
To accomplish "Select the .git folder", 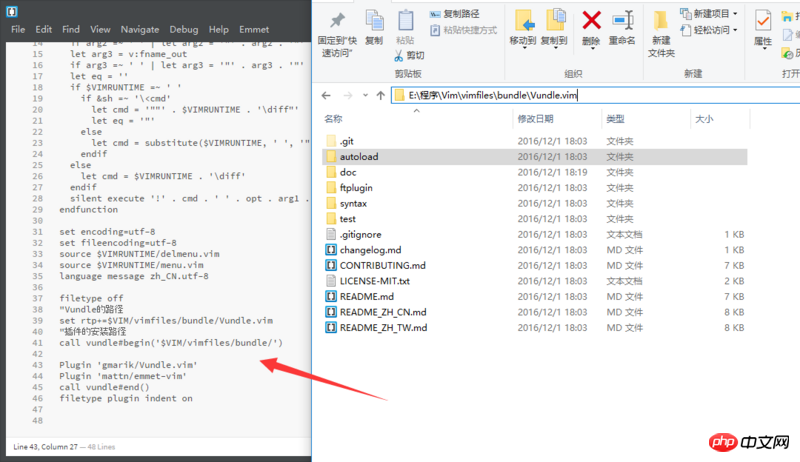I will tap(535, 141).
